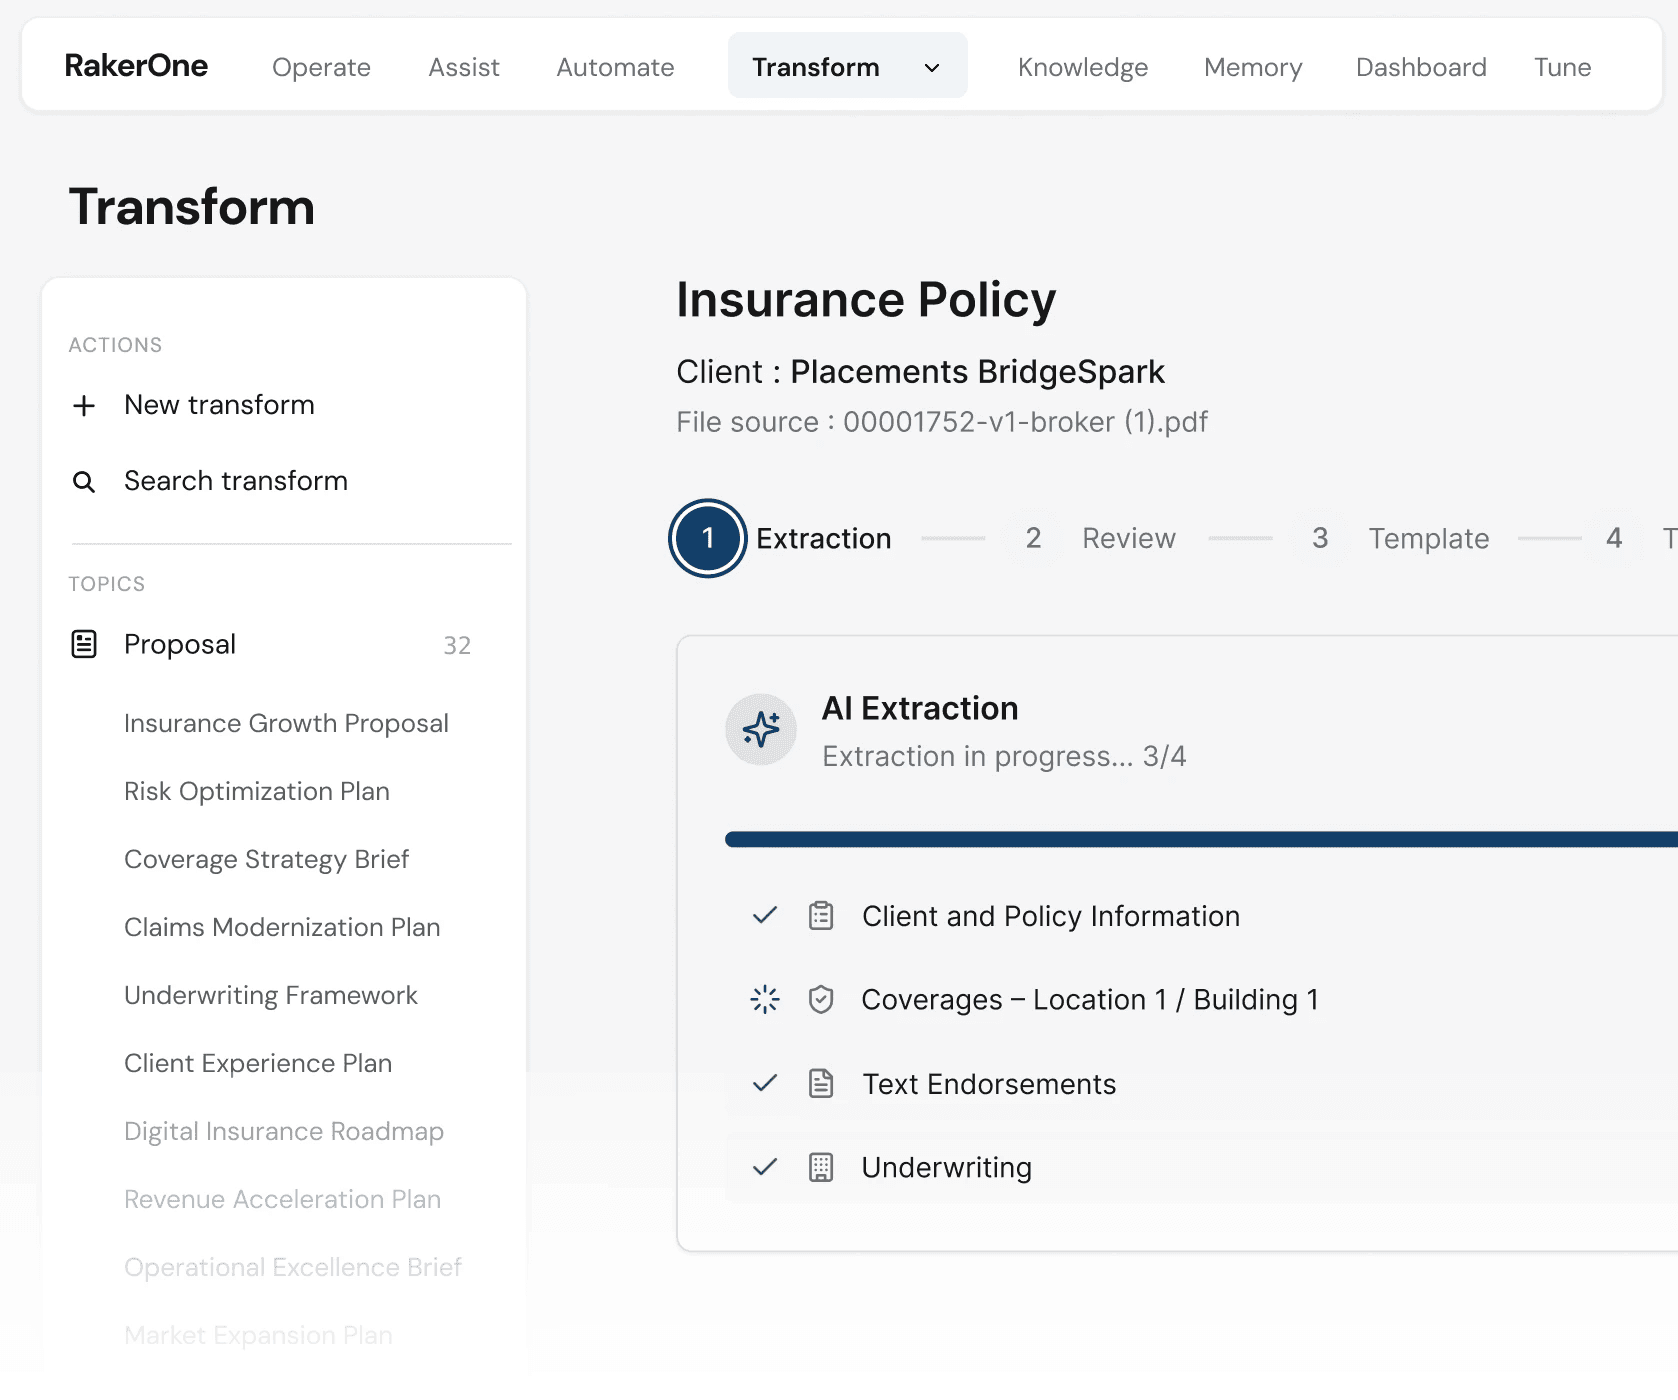Screen dimensions: 1678x1400
Task: Click the document icon beside Text Endorsements
Action: (821, 1083)
